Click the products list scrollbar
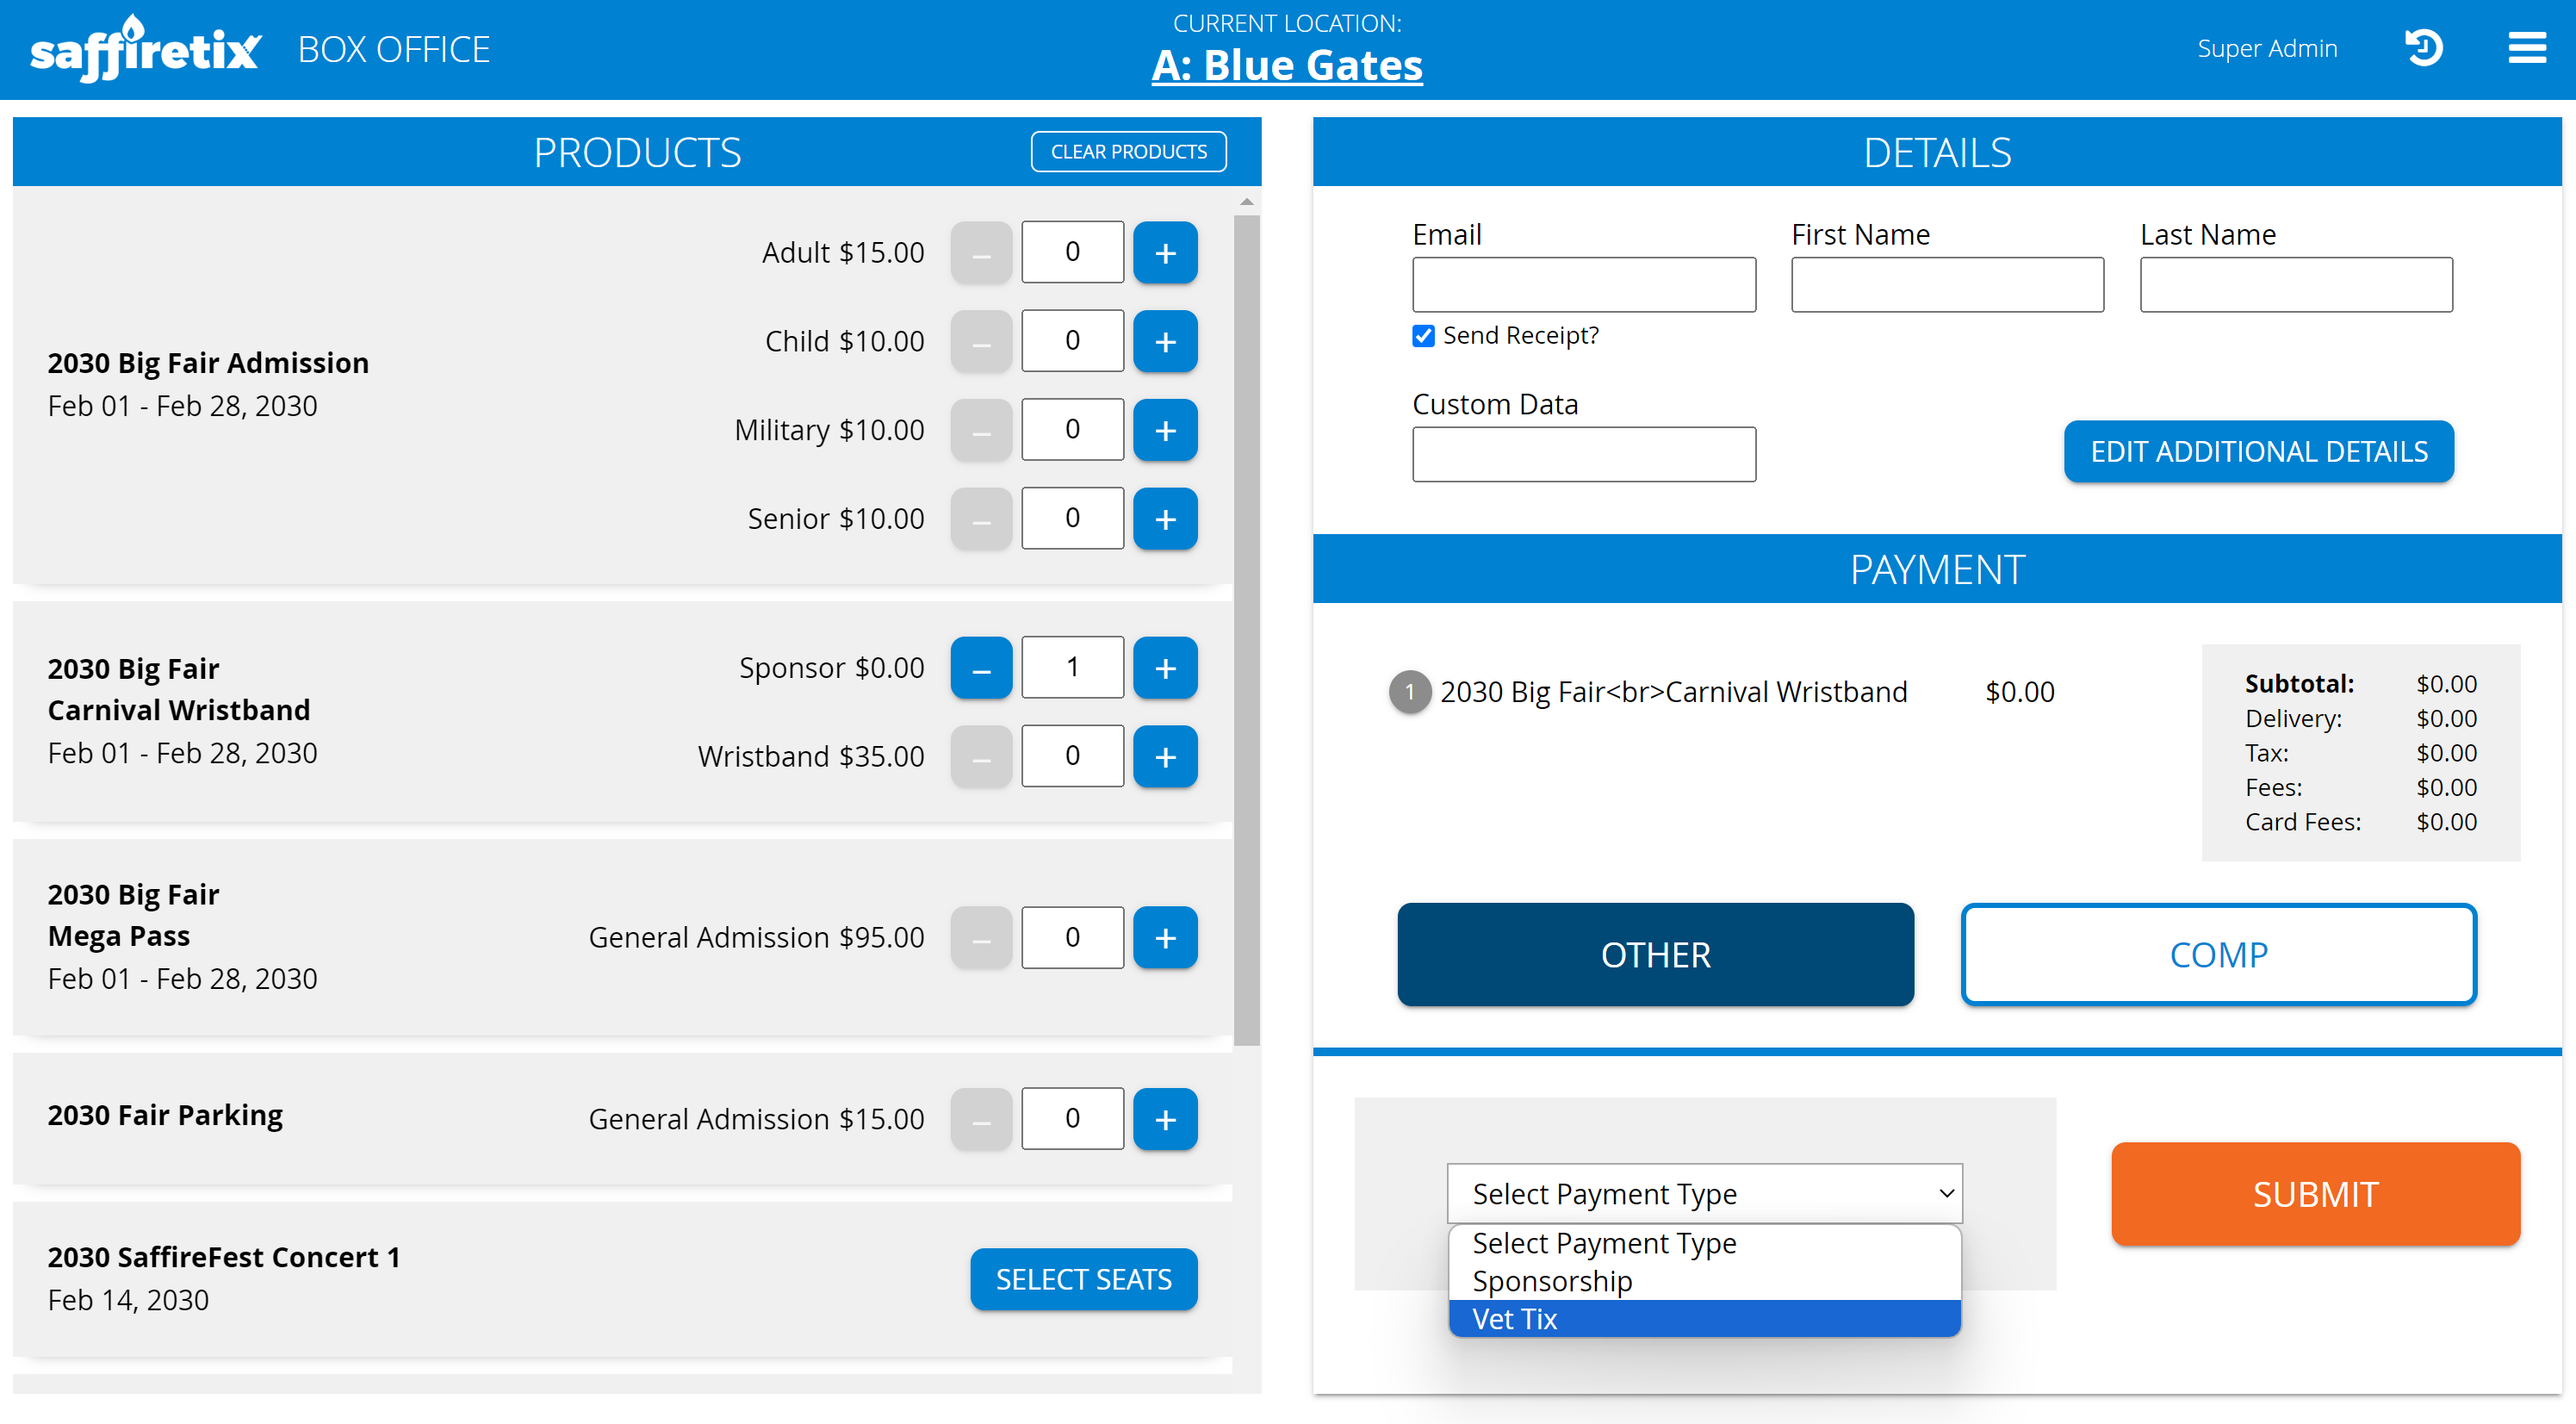The image size is (2576, 1424). pyautogui.click(x=1246, y=630)
